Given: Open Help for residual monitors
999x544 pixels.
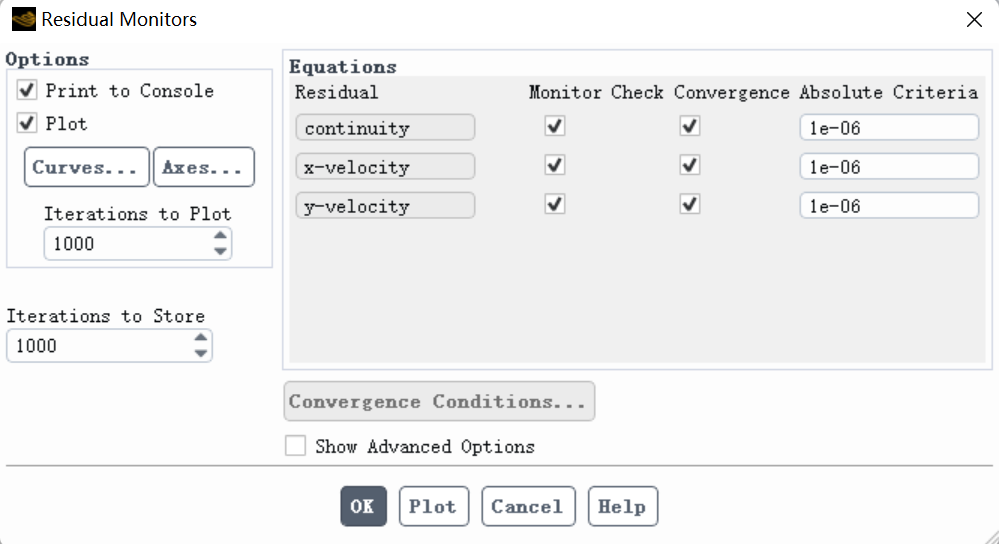Looking at the screenshot, I should point(622,506).
